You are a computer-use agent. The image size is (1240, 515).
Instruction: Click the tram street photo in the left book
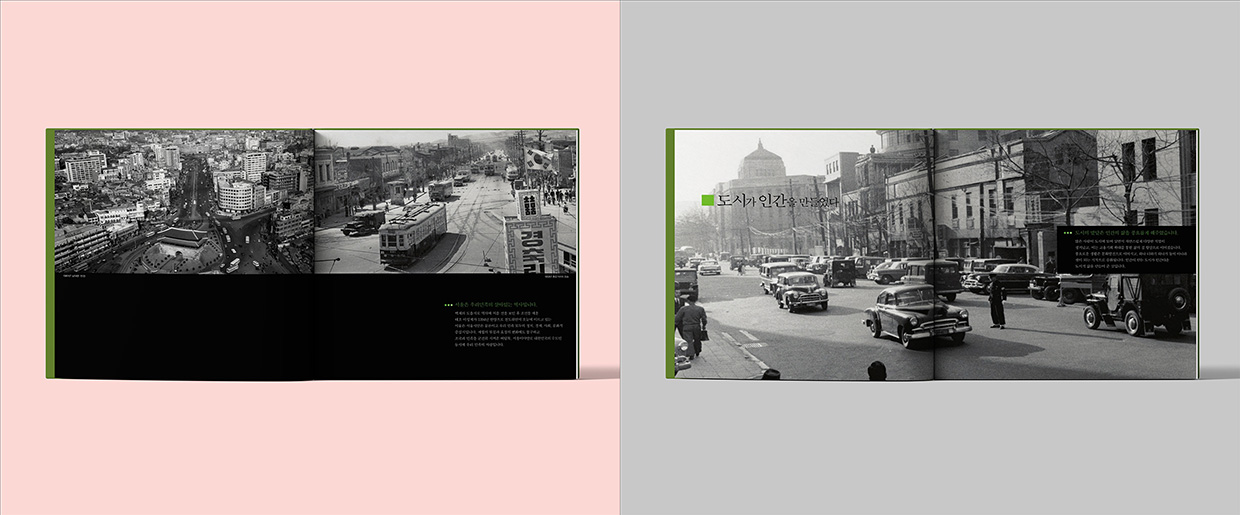click(x=446, y=201)
